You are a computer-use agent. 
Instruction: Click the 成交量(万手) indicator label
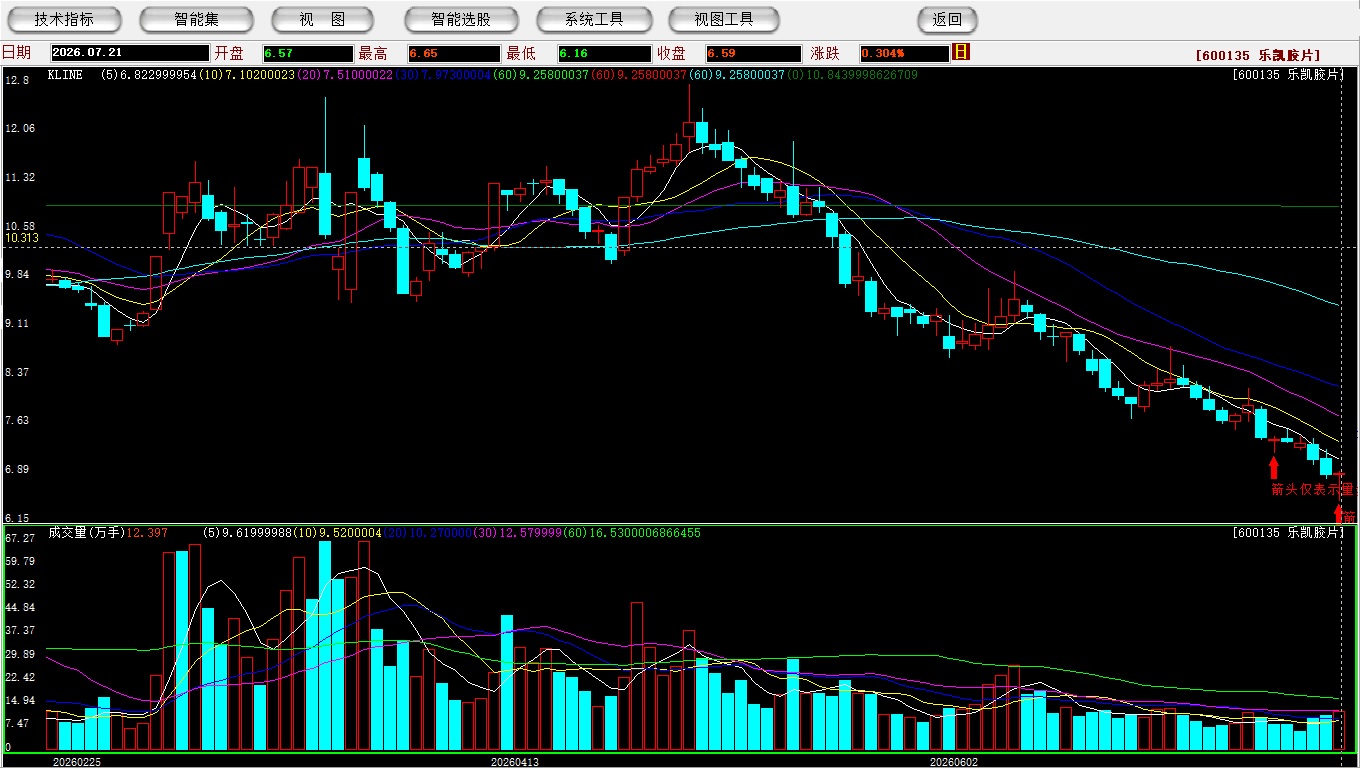click(87, 533)
